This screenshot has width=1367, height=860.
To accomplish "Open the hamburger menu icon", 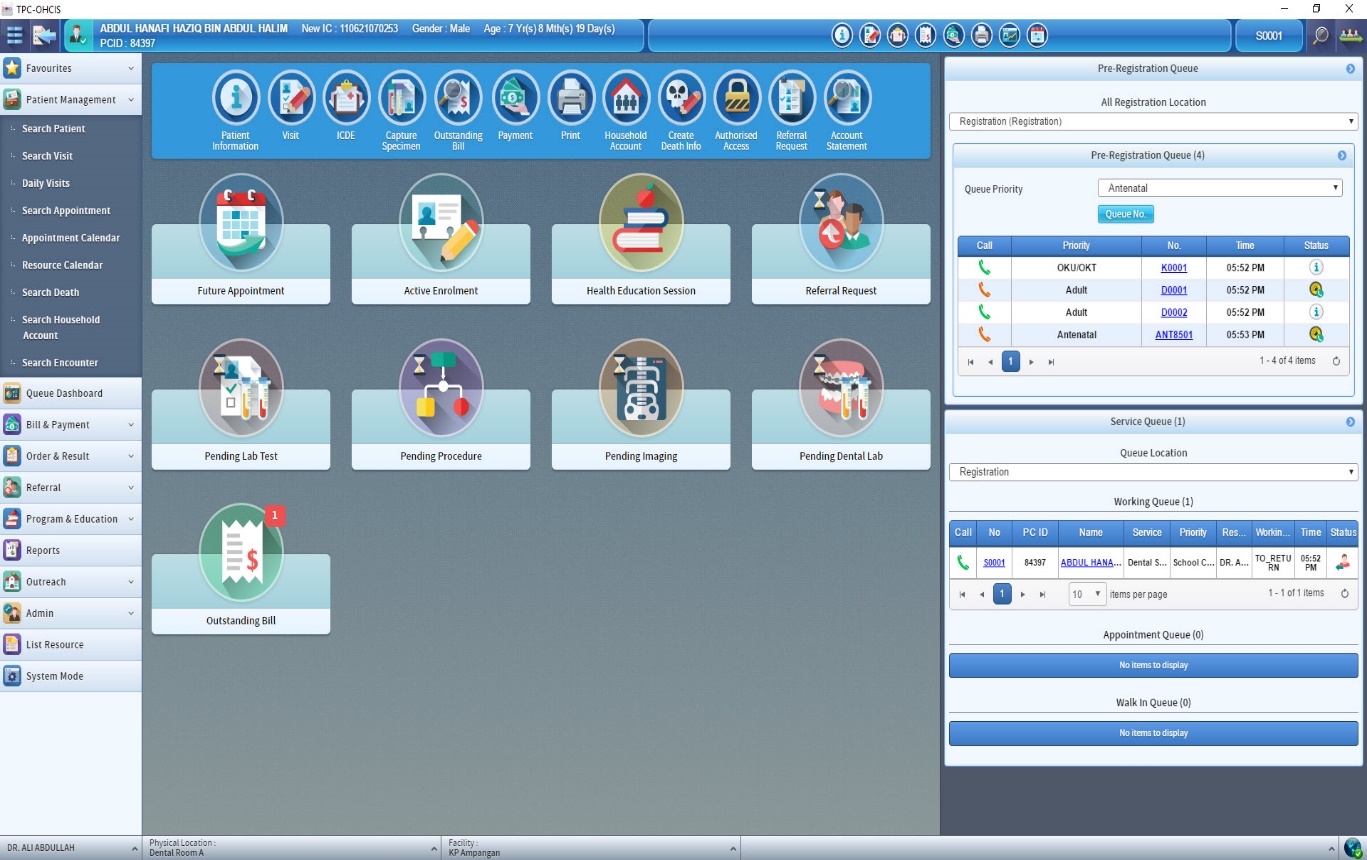I will click(15, 36).
